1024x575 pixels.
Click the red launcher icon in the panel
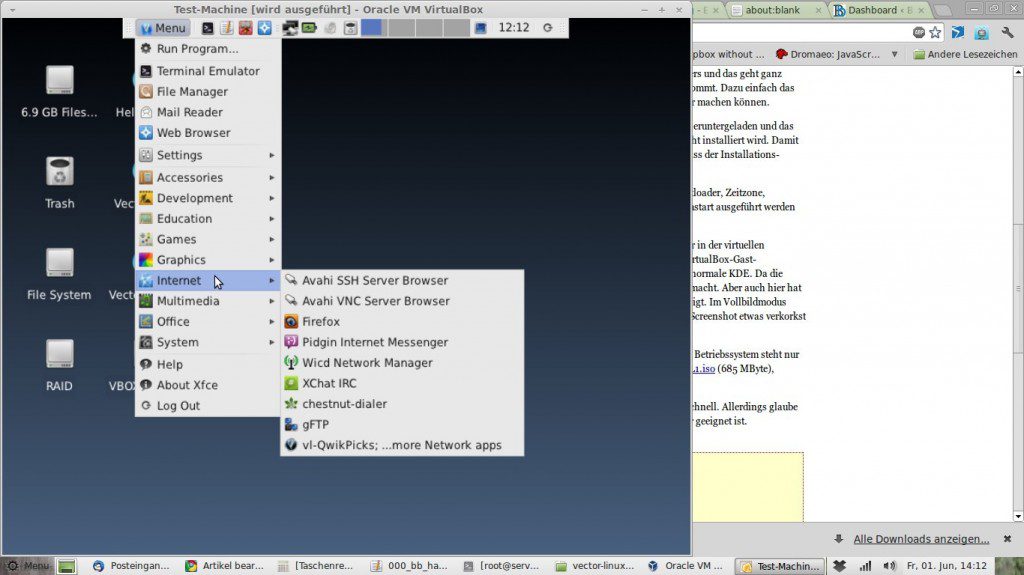tap(245, 28)
